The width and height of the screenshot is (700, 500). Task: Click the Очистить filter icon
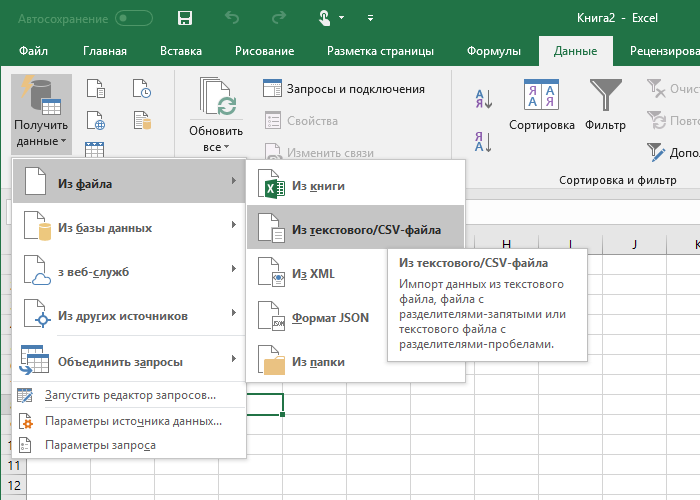(656, 88)
